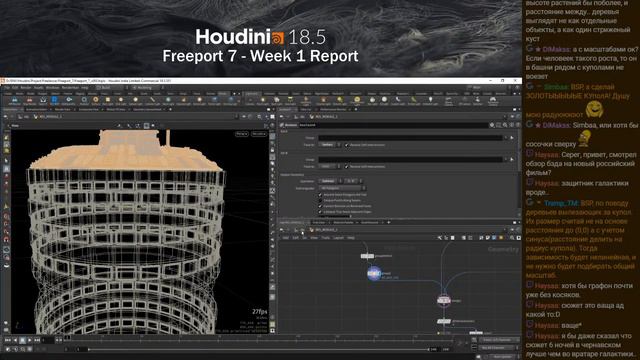The width and height of the screenshot is (640, 360).
Task: Click chat username Tramp_TM
Action: click(x=560, y=203)
